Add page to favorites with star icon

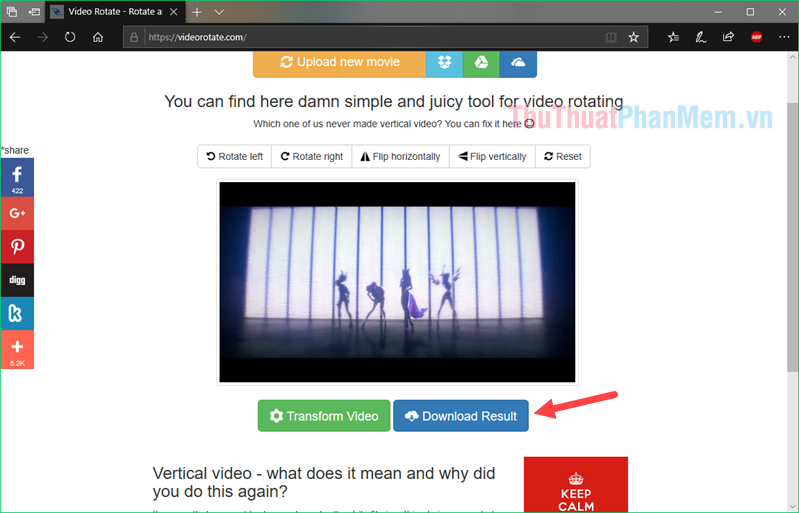633,37
